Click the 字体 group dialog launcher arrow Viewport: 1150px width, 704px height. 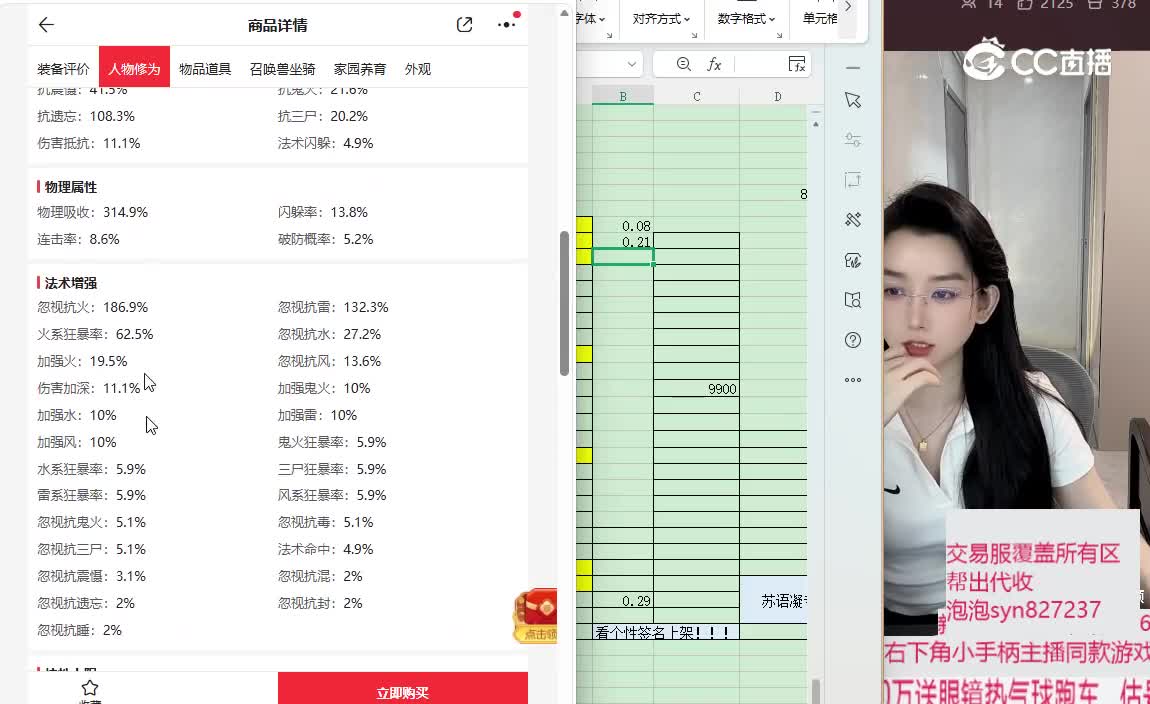point(609,35)
